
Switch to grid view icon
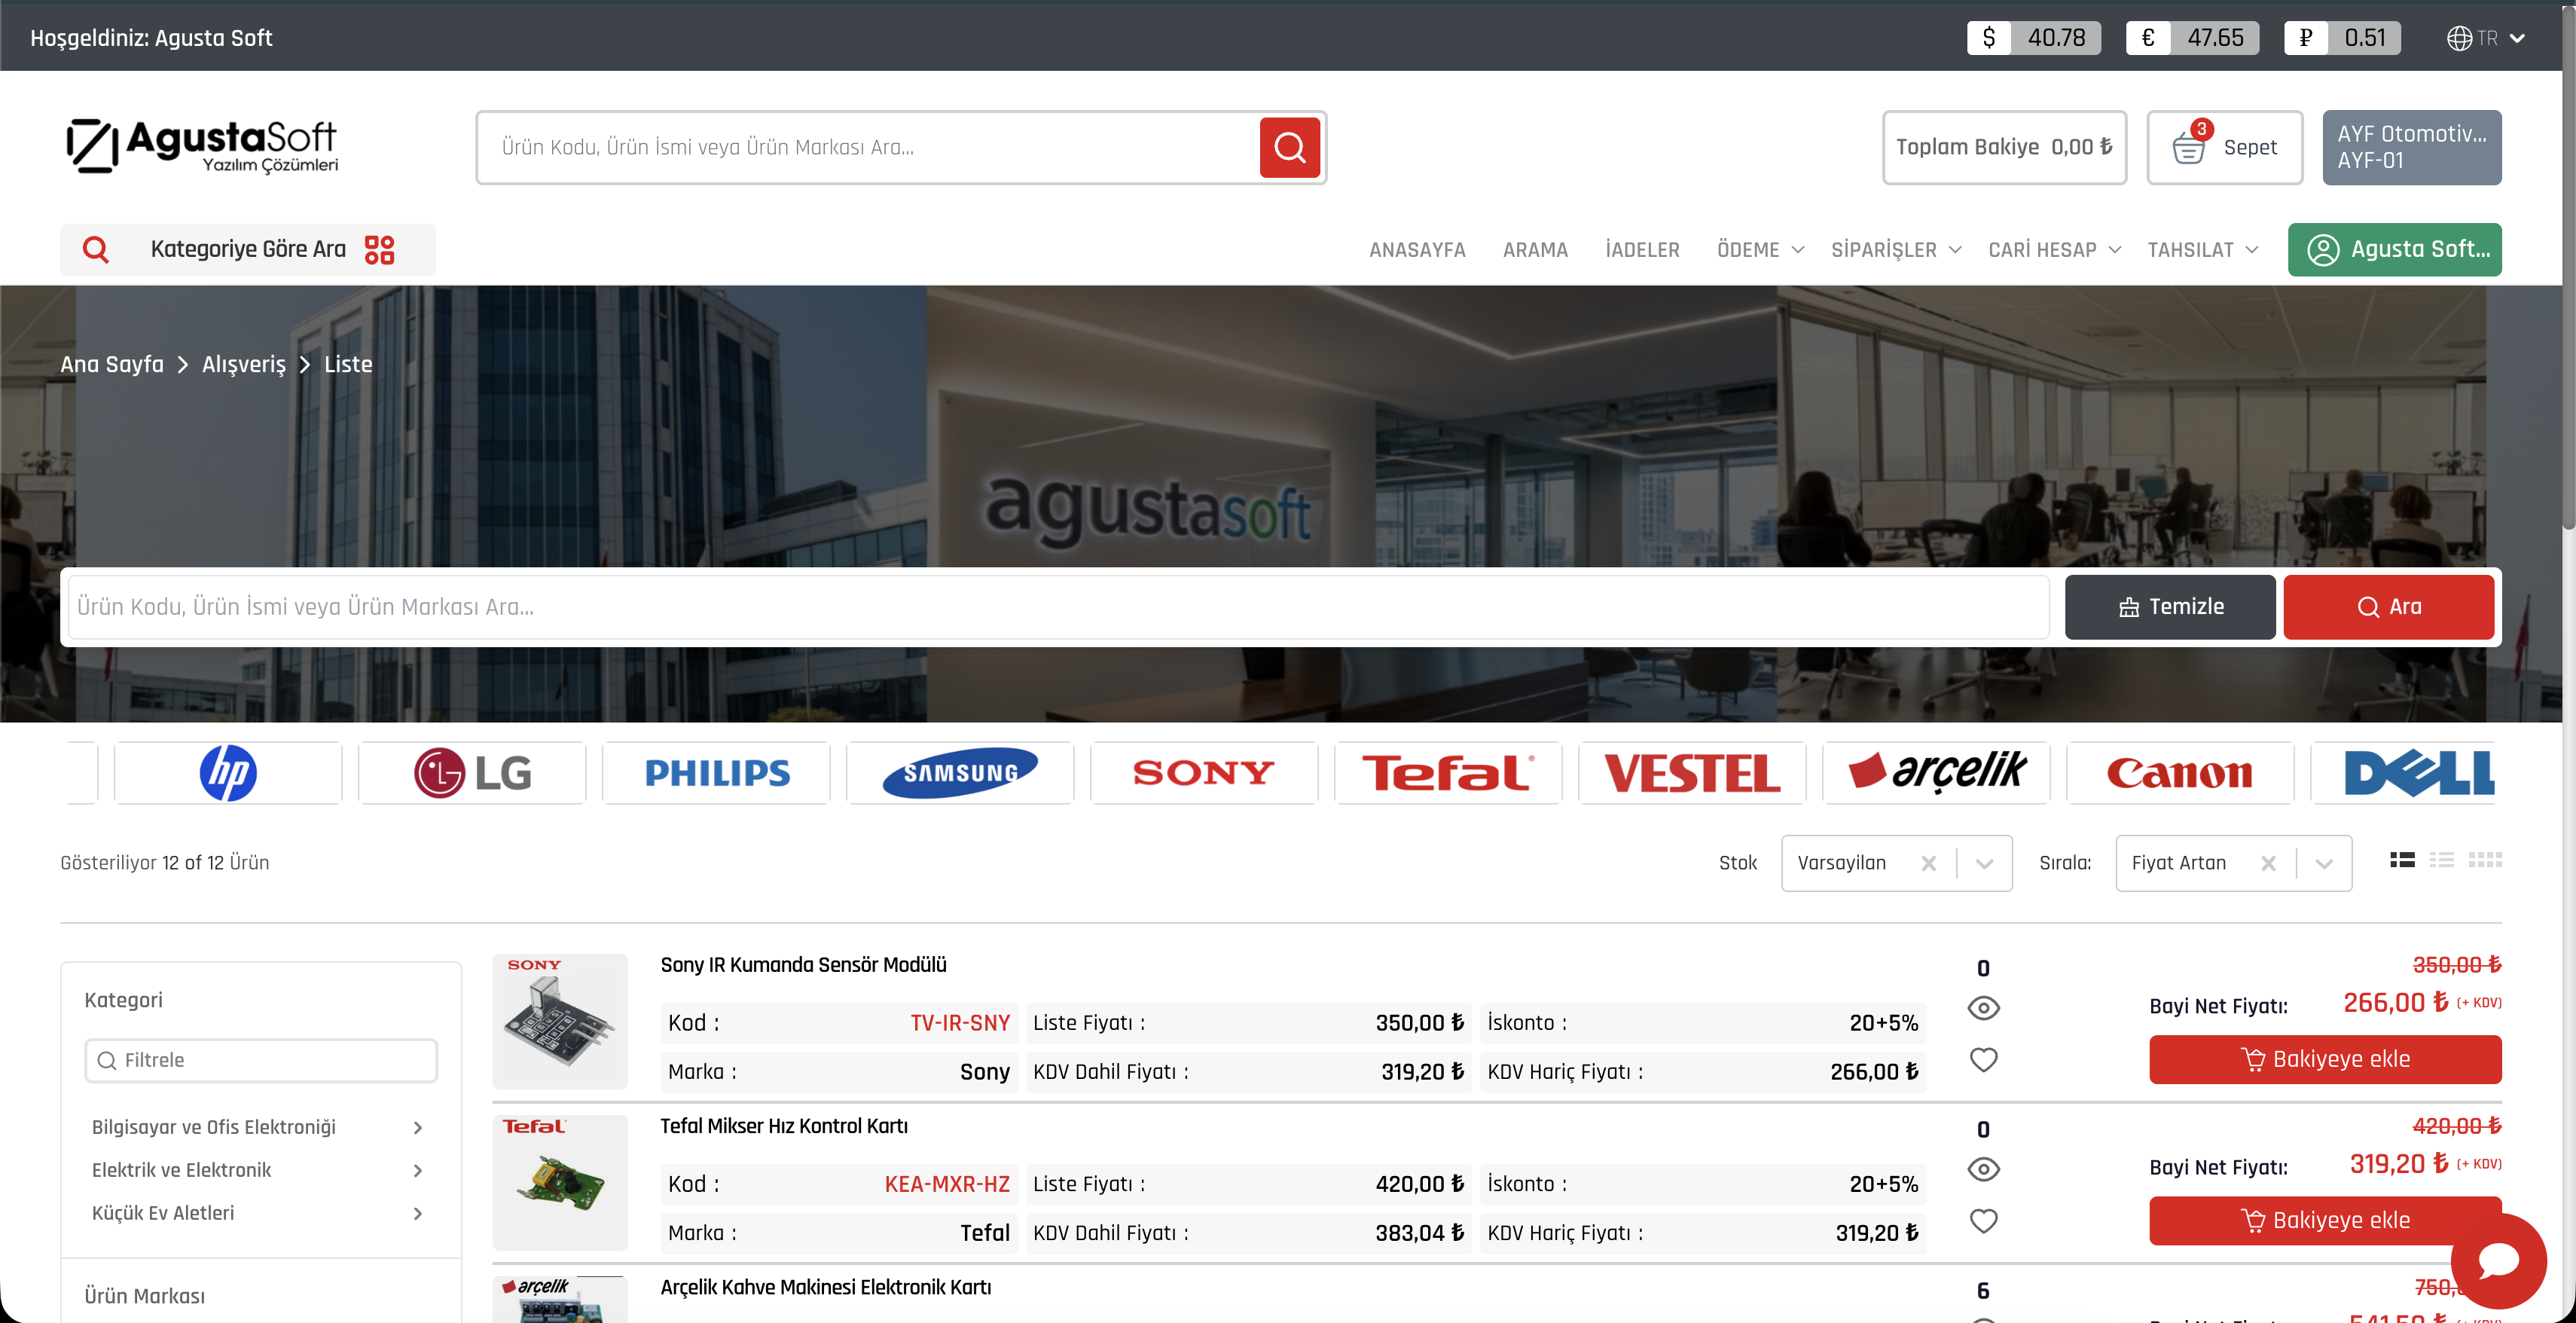pyautogui.click(x=2485, y=860)
